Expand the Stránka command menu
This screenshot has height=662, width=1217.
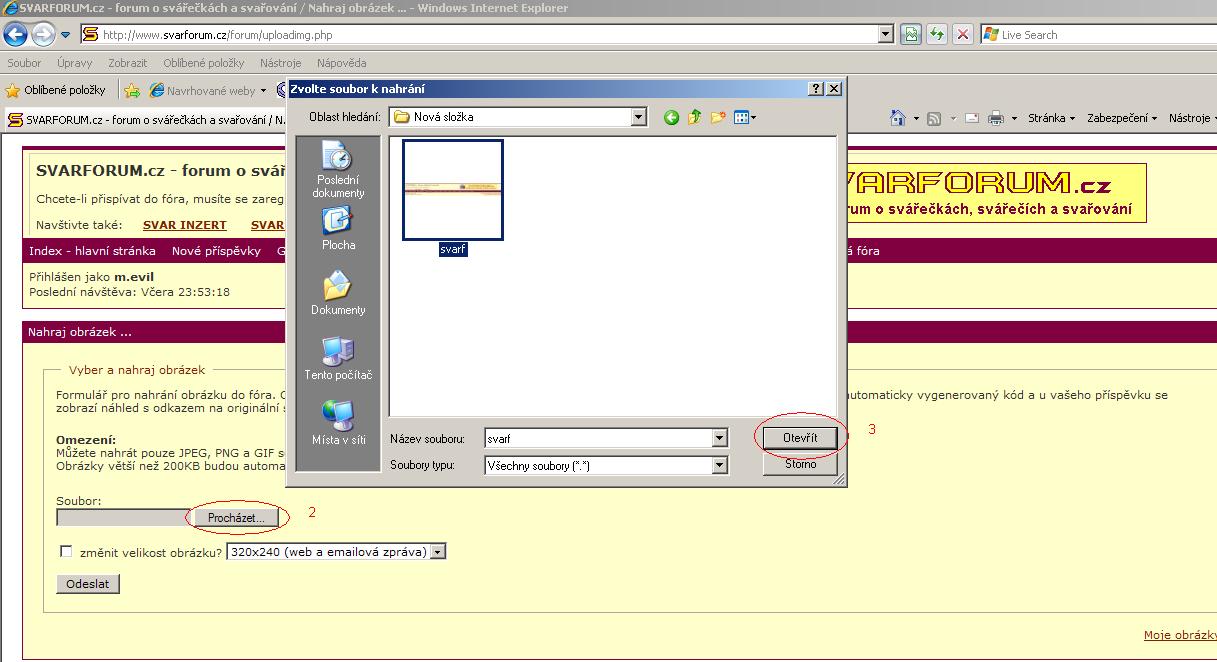tap(1051, 118)
